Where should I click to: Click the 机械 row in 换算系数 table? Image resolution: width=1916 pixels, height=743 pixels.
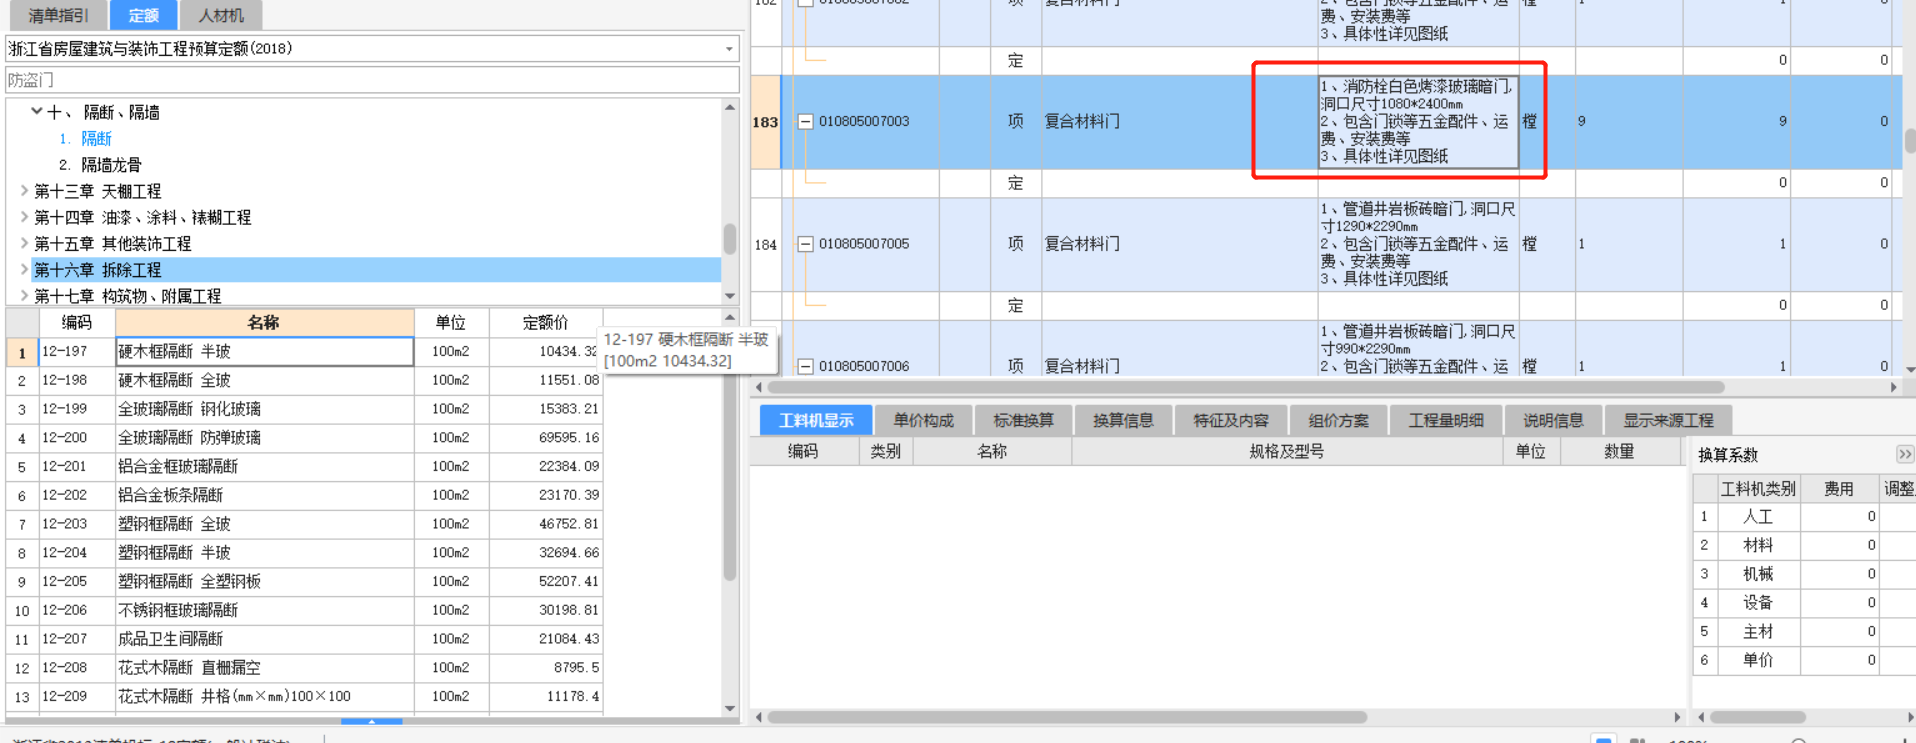(1804, 574)
